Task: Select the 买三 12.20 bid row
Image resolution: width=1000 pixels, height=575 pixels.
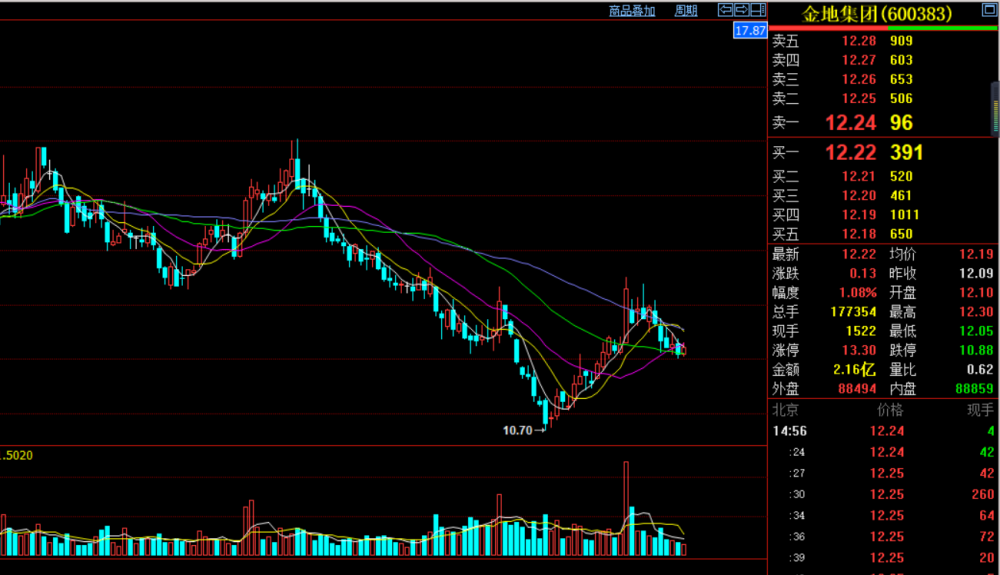Action: pos(882,195)
